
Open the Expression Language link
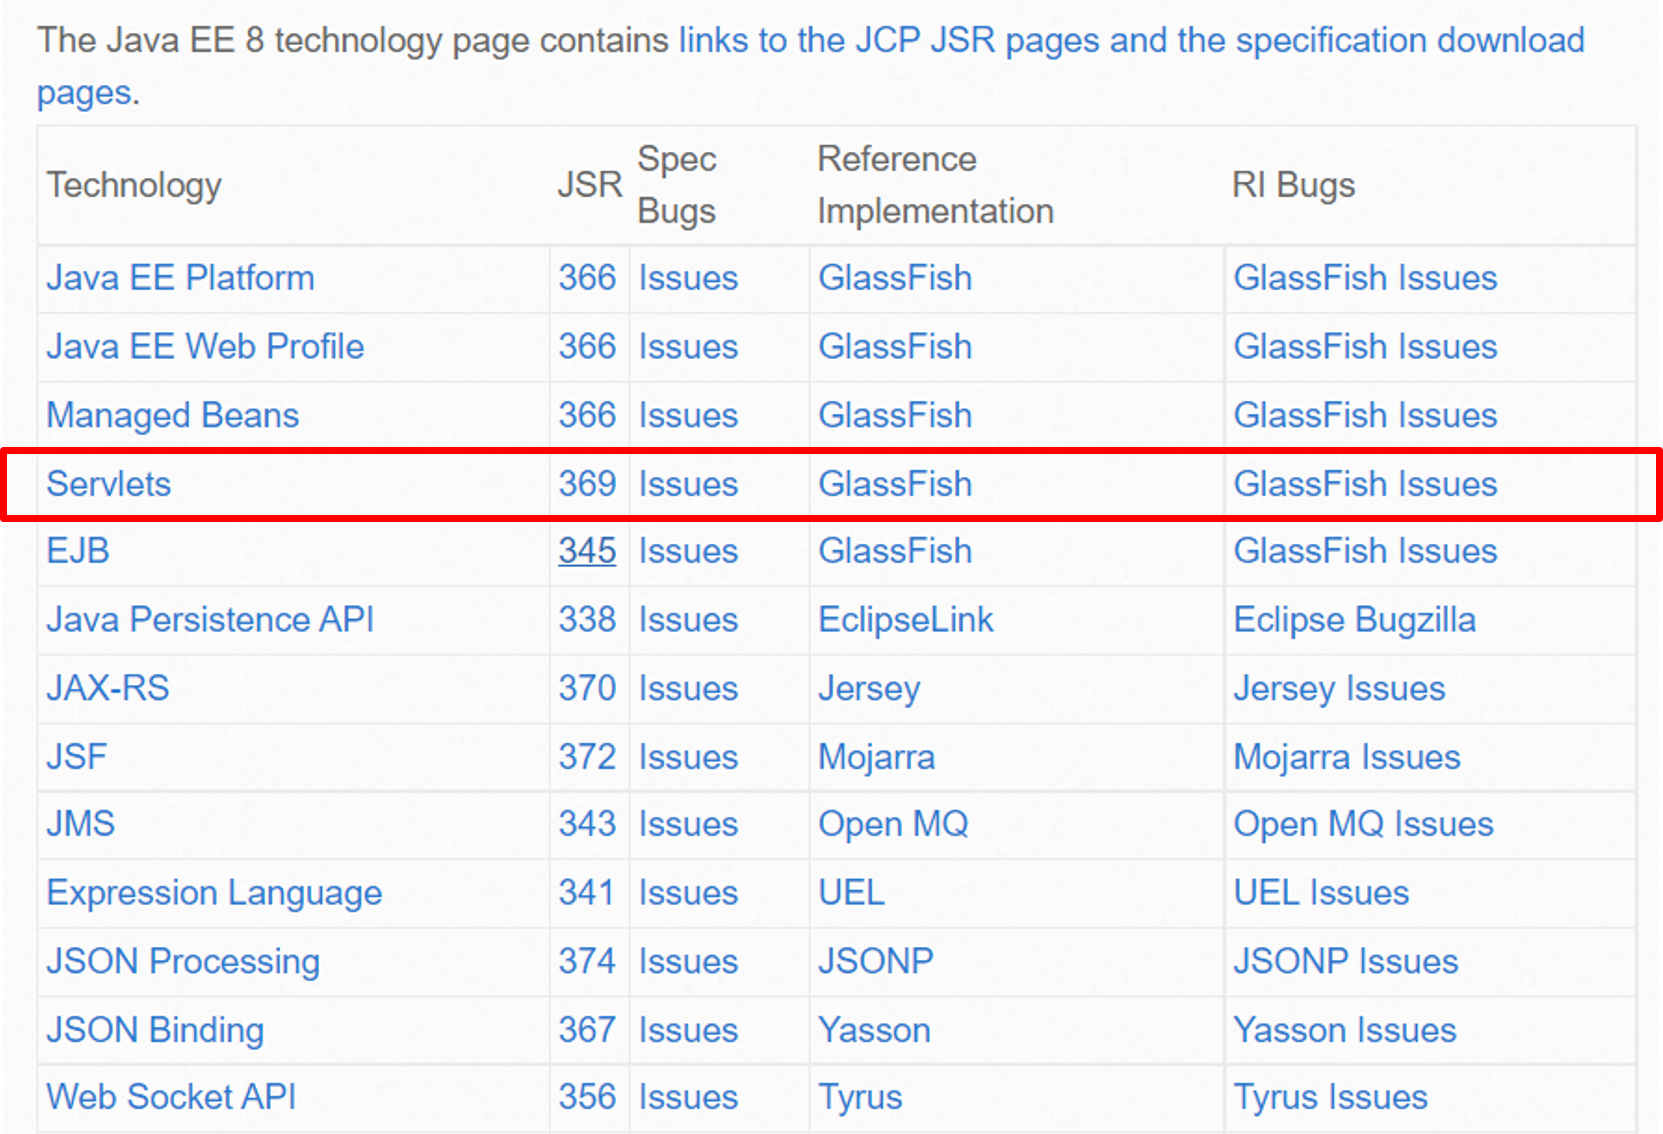coord(214,893)
